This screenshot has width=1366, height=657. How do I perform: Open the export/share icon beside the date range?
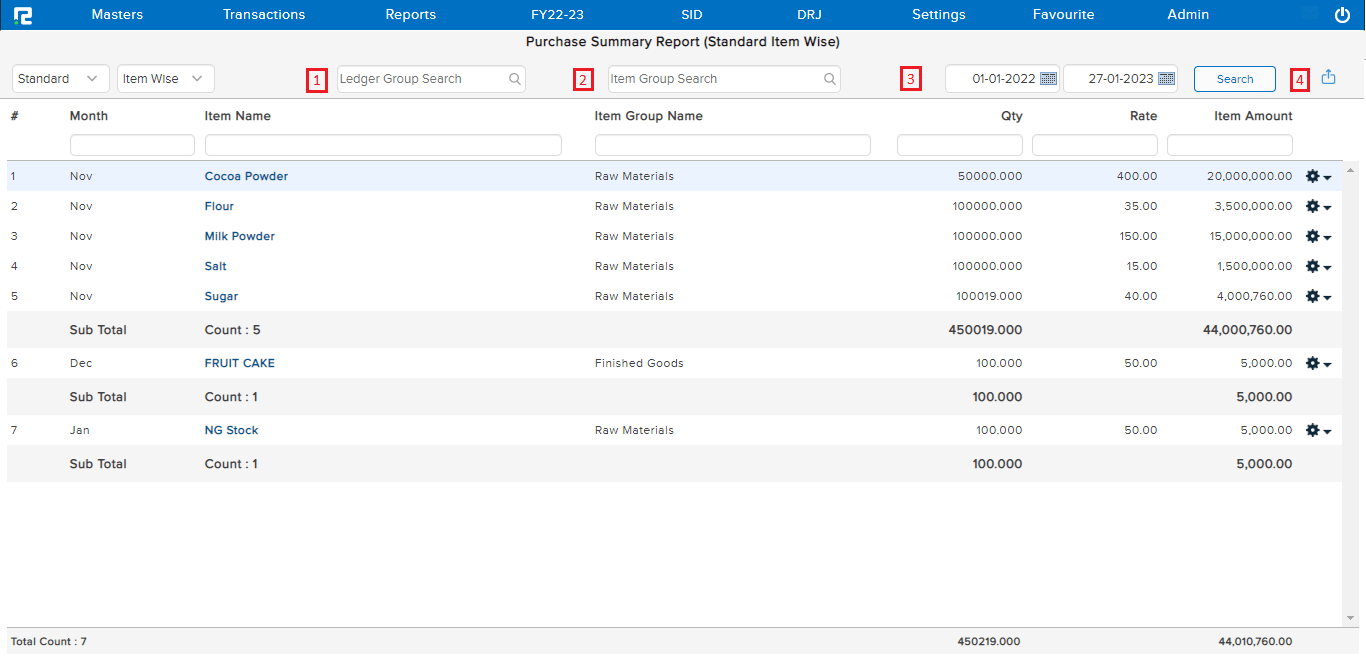1328,75
